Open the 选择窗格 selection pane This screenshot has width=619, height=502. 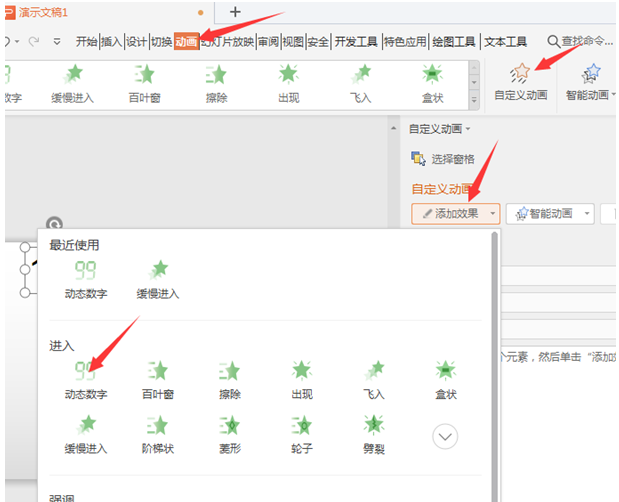(443, 159)
